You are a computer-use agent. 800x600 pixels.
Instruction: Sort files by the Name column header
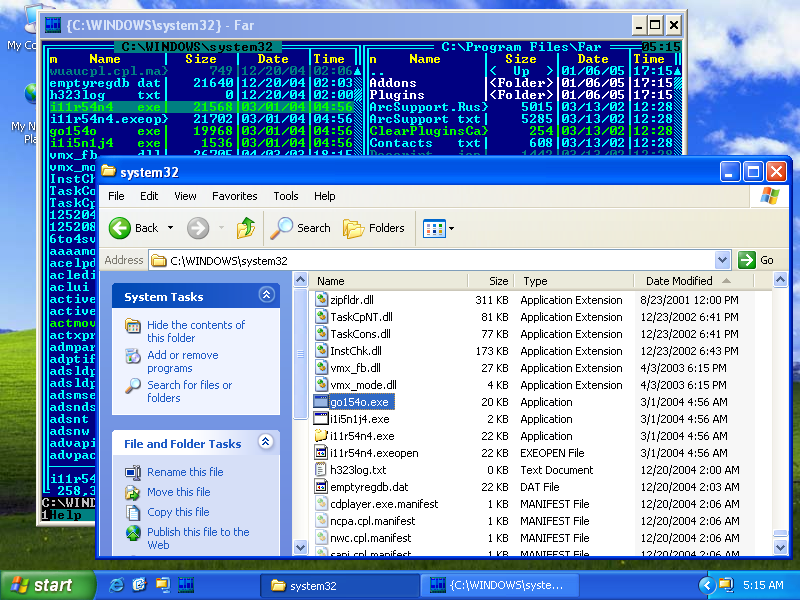(388, 281)
